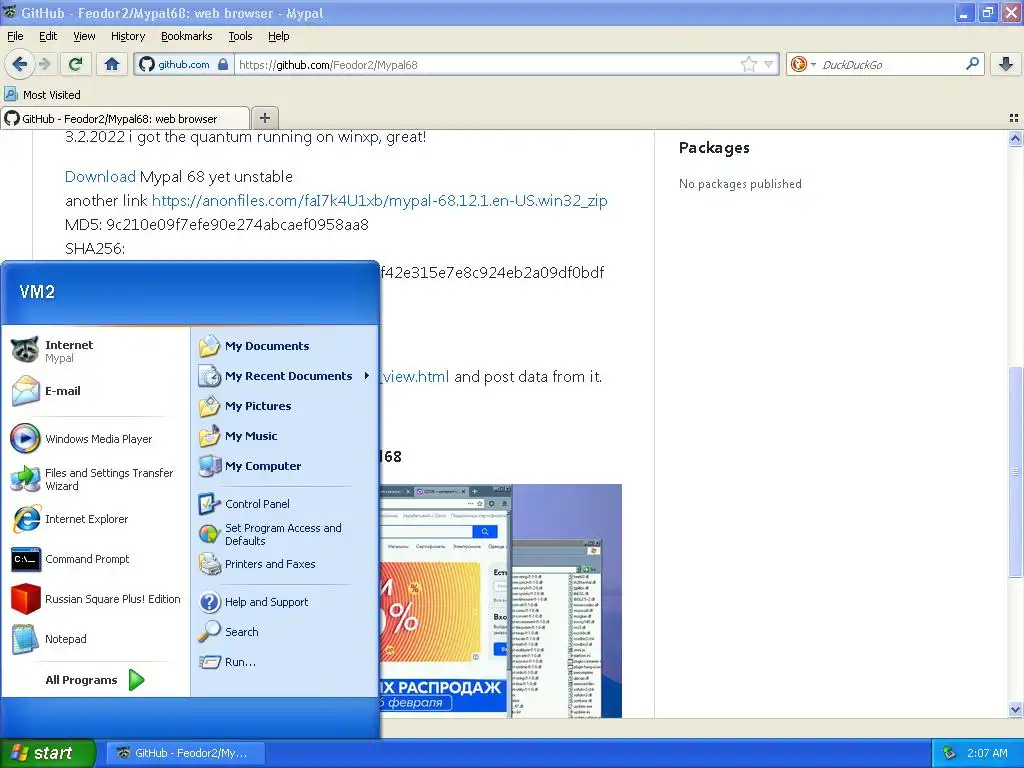Open My Documents
Viewport: 1024px width, 768px height.
(285, 346)
